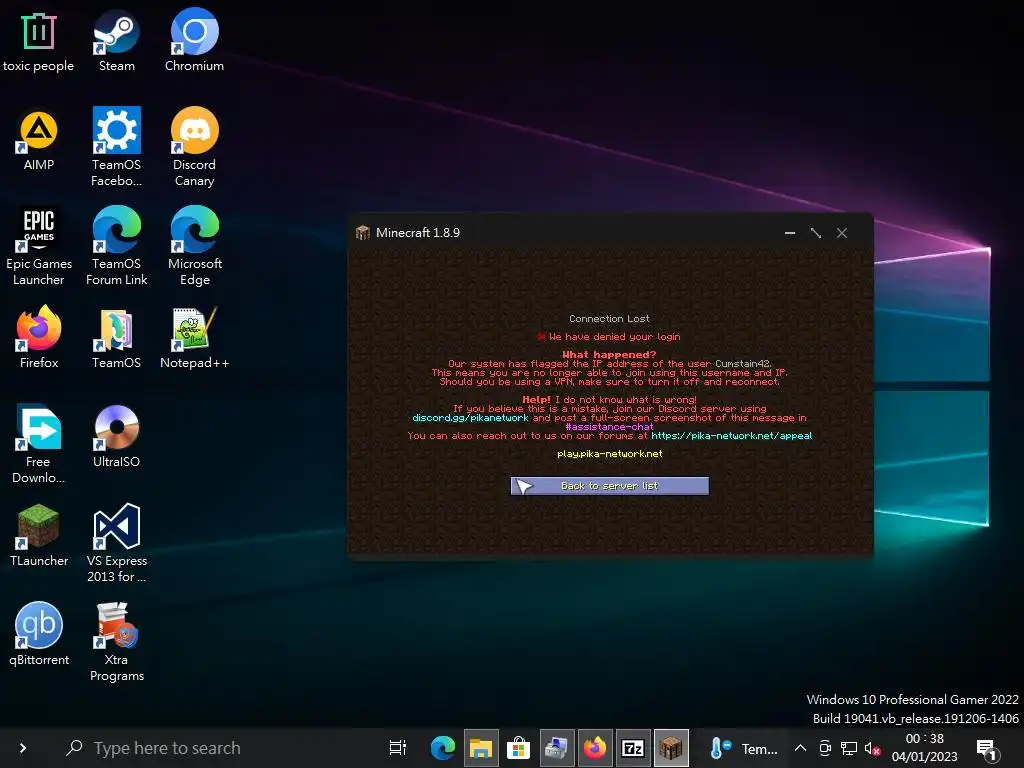
Task: Click the Meet Now camera tray icon
Action: pos(825,748)
